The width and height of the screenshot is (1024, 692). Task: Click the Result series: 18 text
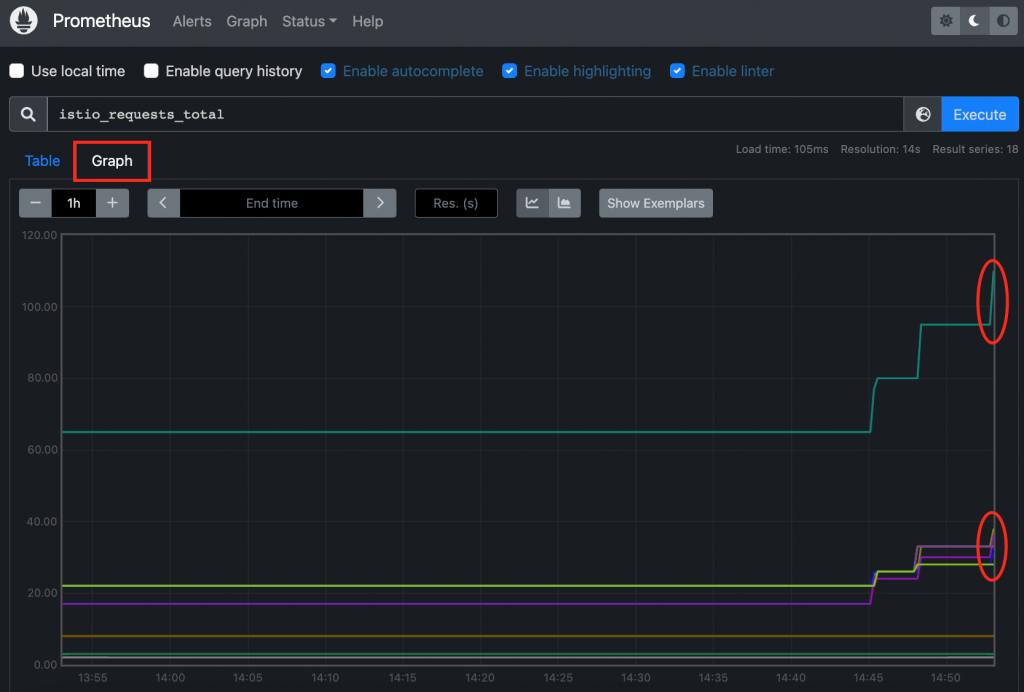coord(975,149)
